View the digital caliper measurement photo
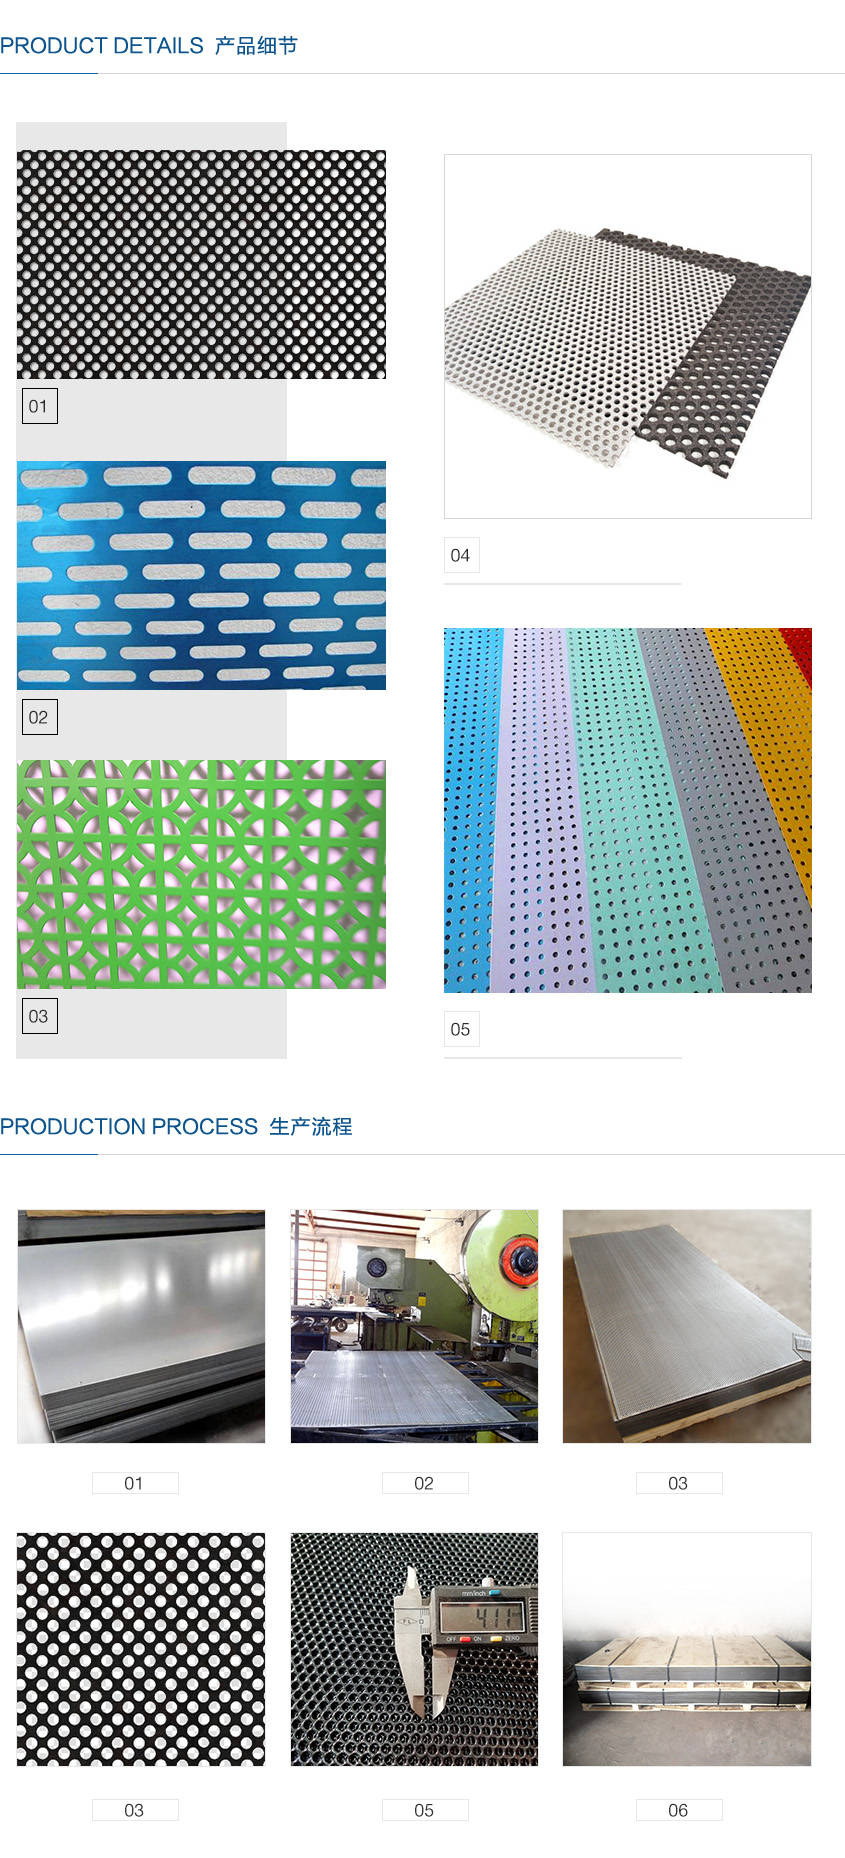The height and width of the screenshot is (1858, 845). (x=414, y=1650)
